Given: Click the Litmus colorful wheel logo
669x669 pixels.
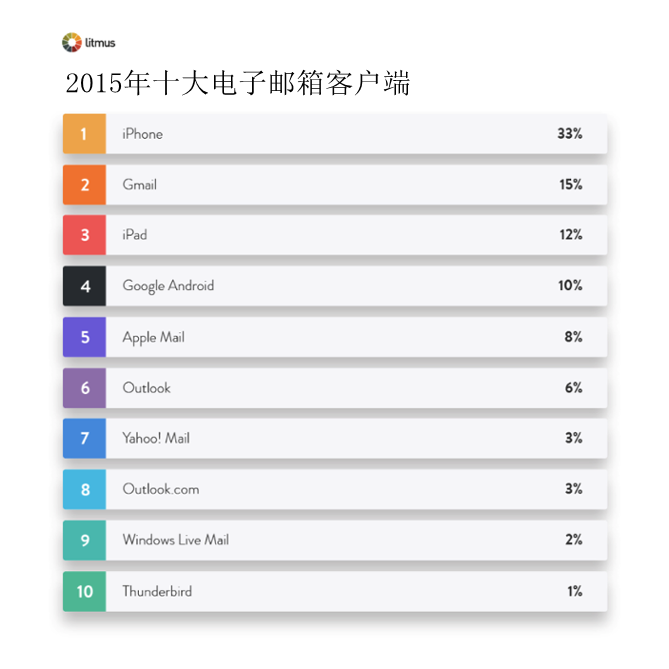Looking at the screenshot, I should pyautogui.click(x=72, y=42).
